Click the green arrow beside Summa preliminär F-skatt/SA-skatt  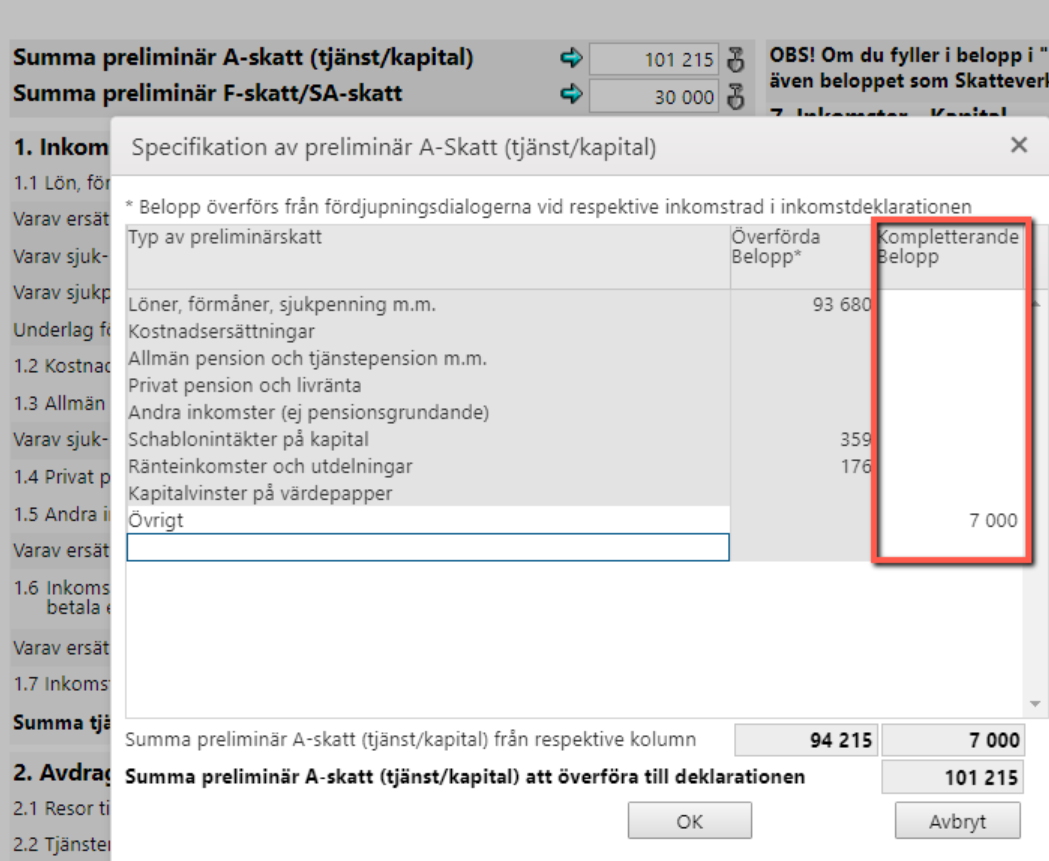pos(571,94)
